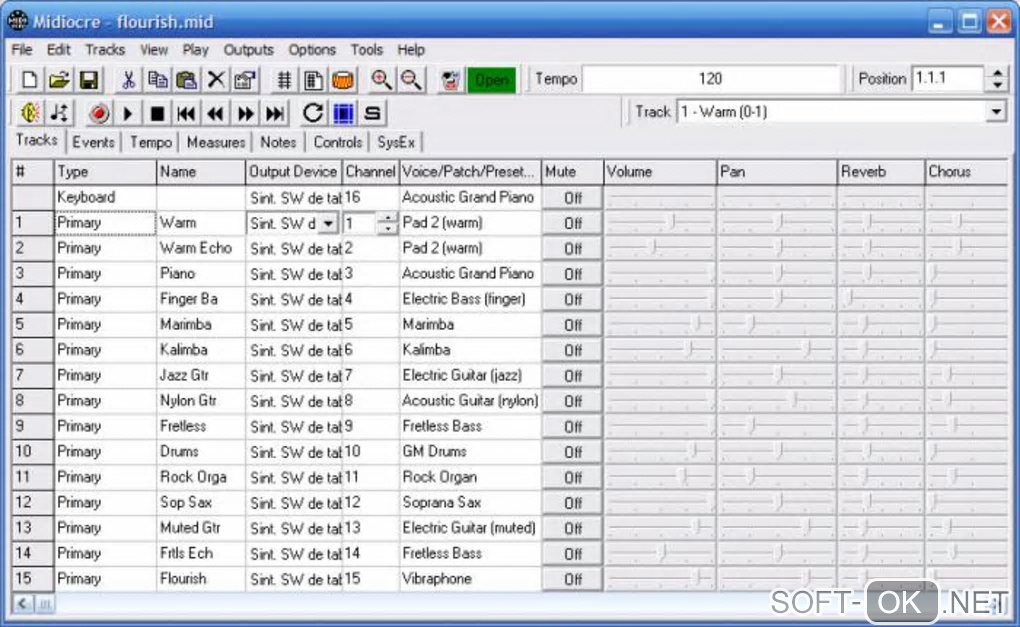Screen dimensions: 1020x627
Task: Click the Tempo value field showing 120
Action: [710, 79]
